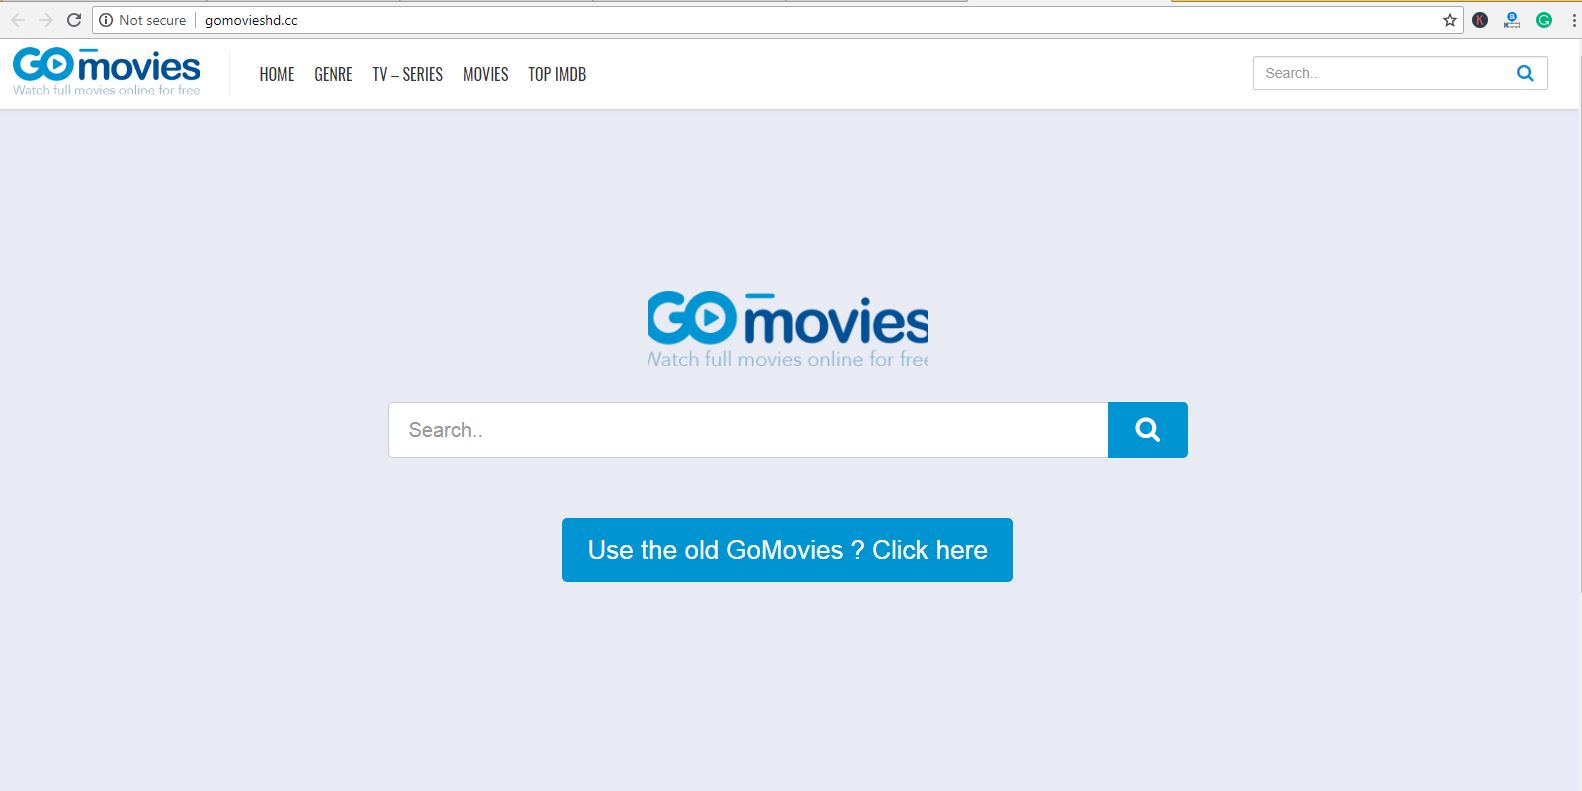Open the site info icon next to Not secure

[106, 20]
